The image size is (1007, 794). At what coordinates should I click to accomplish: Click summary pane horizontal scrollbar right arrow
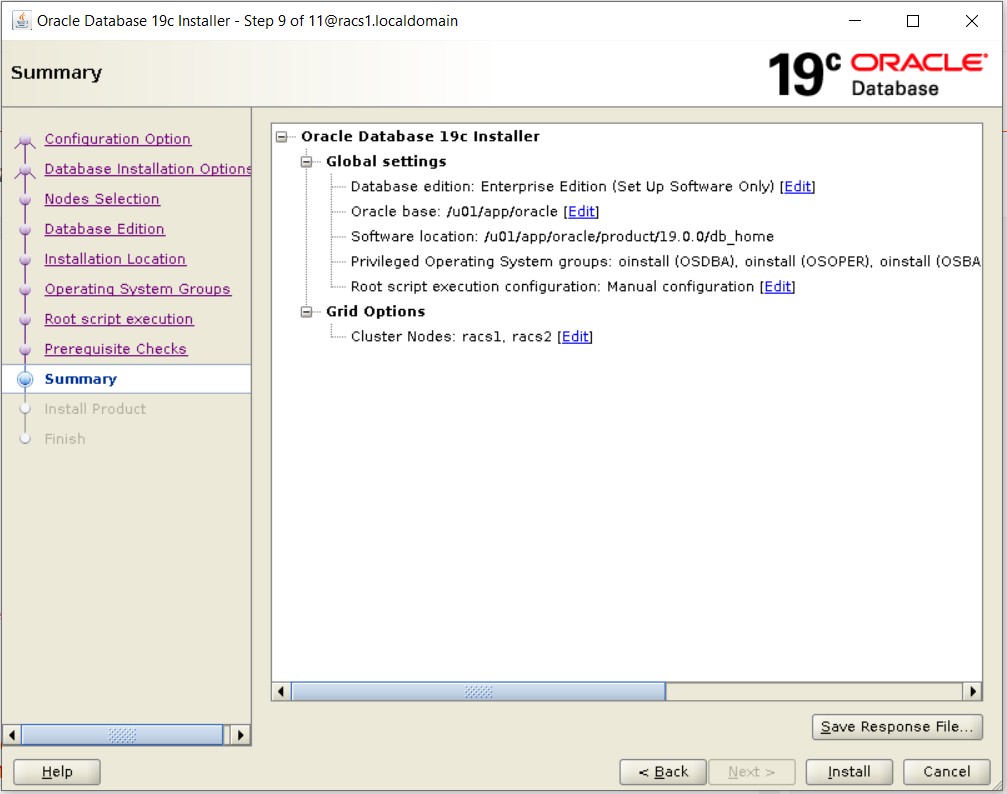pyautogui.click(x=972, y=691)
